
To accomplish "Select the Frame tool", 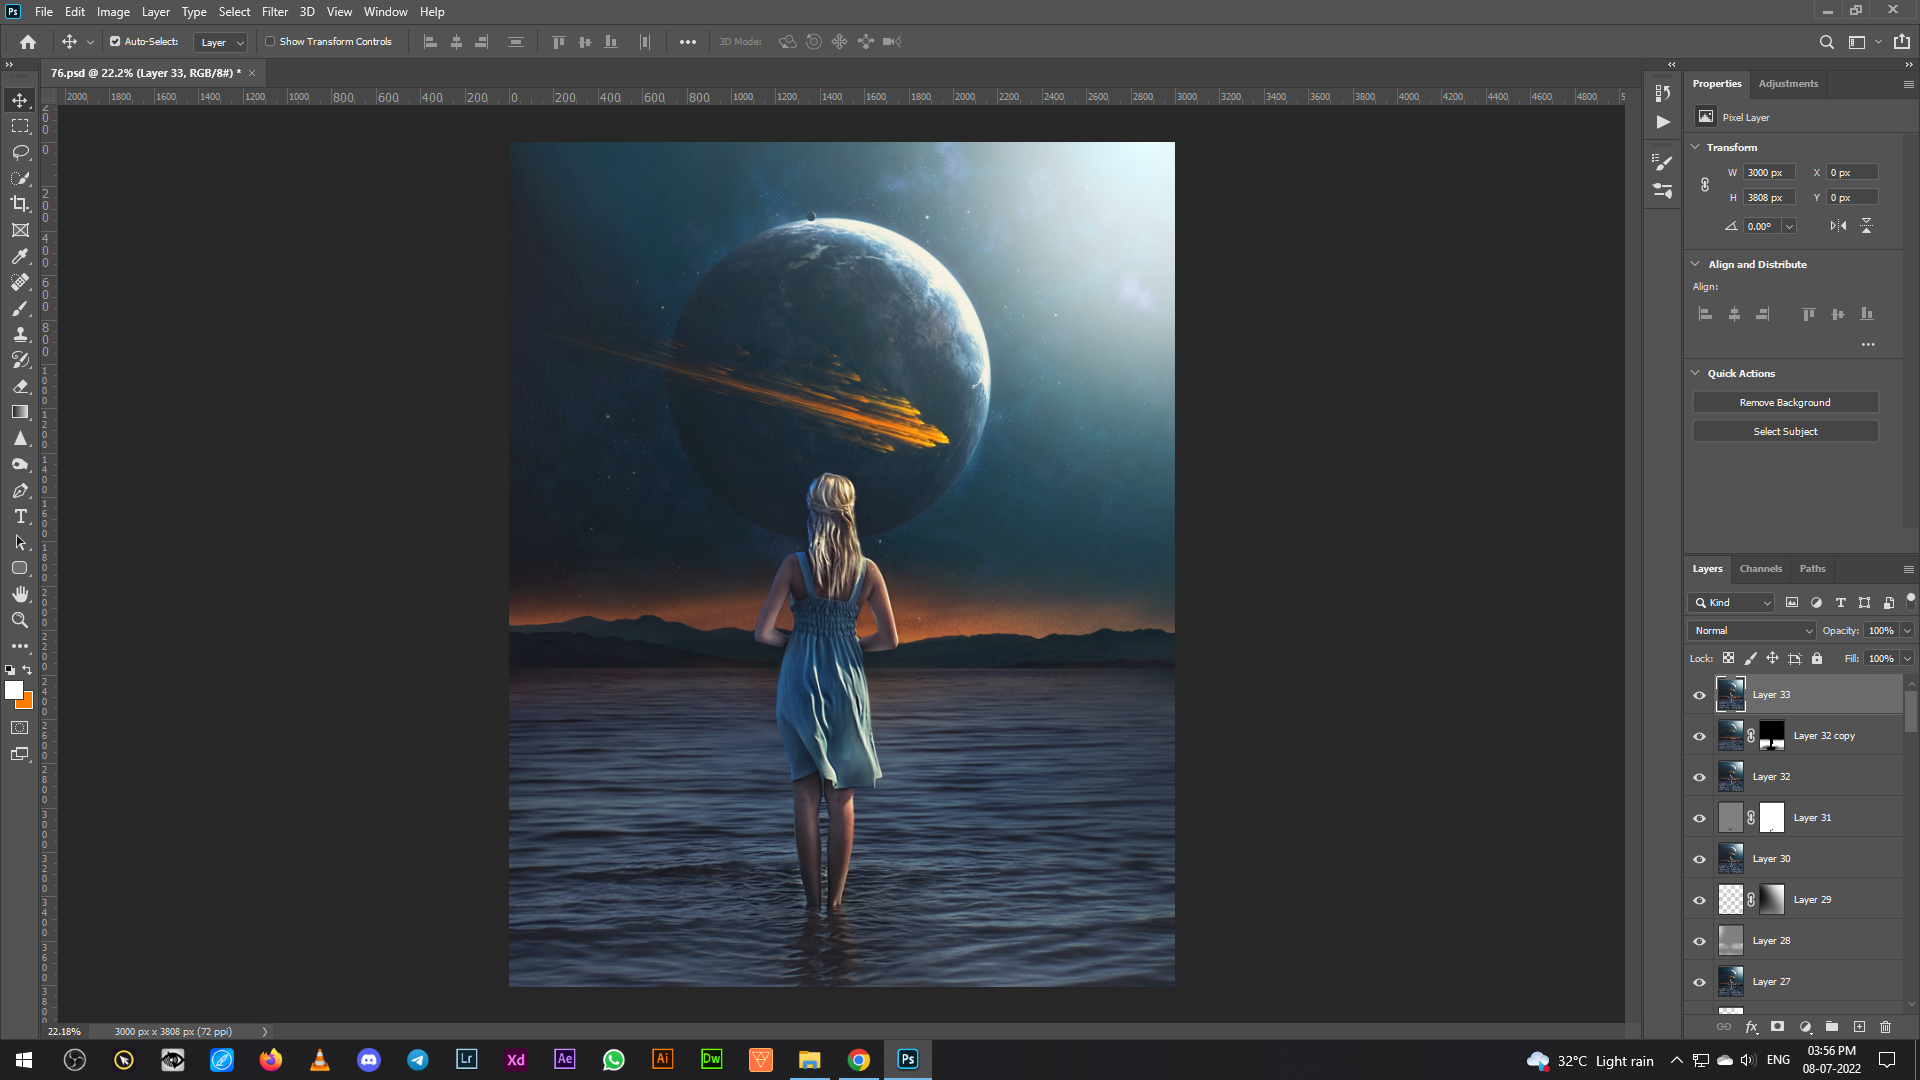I will (x=20, y=230).
